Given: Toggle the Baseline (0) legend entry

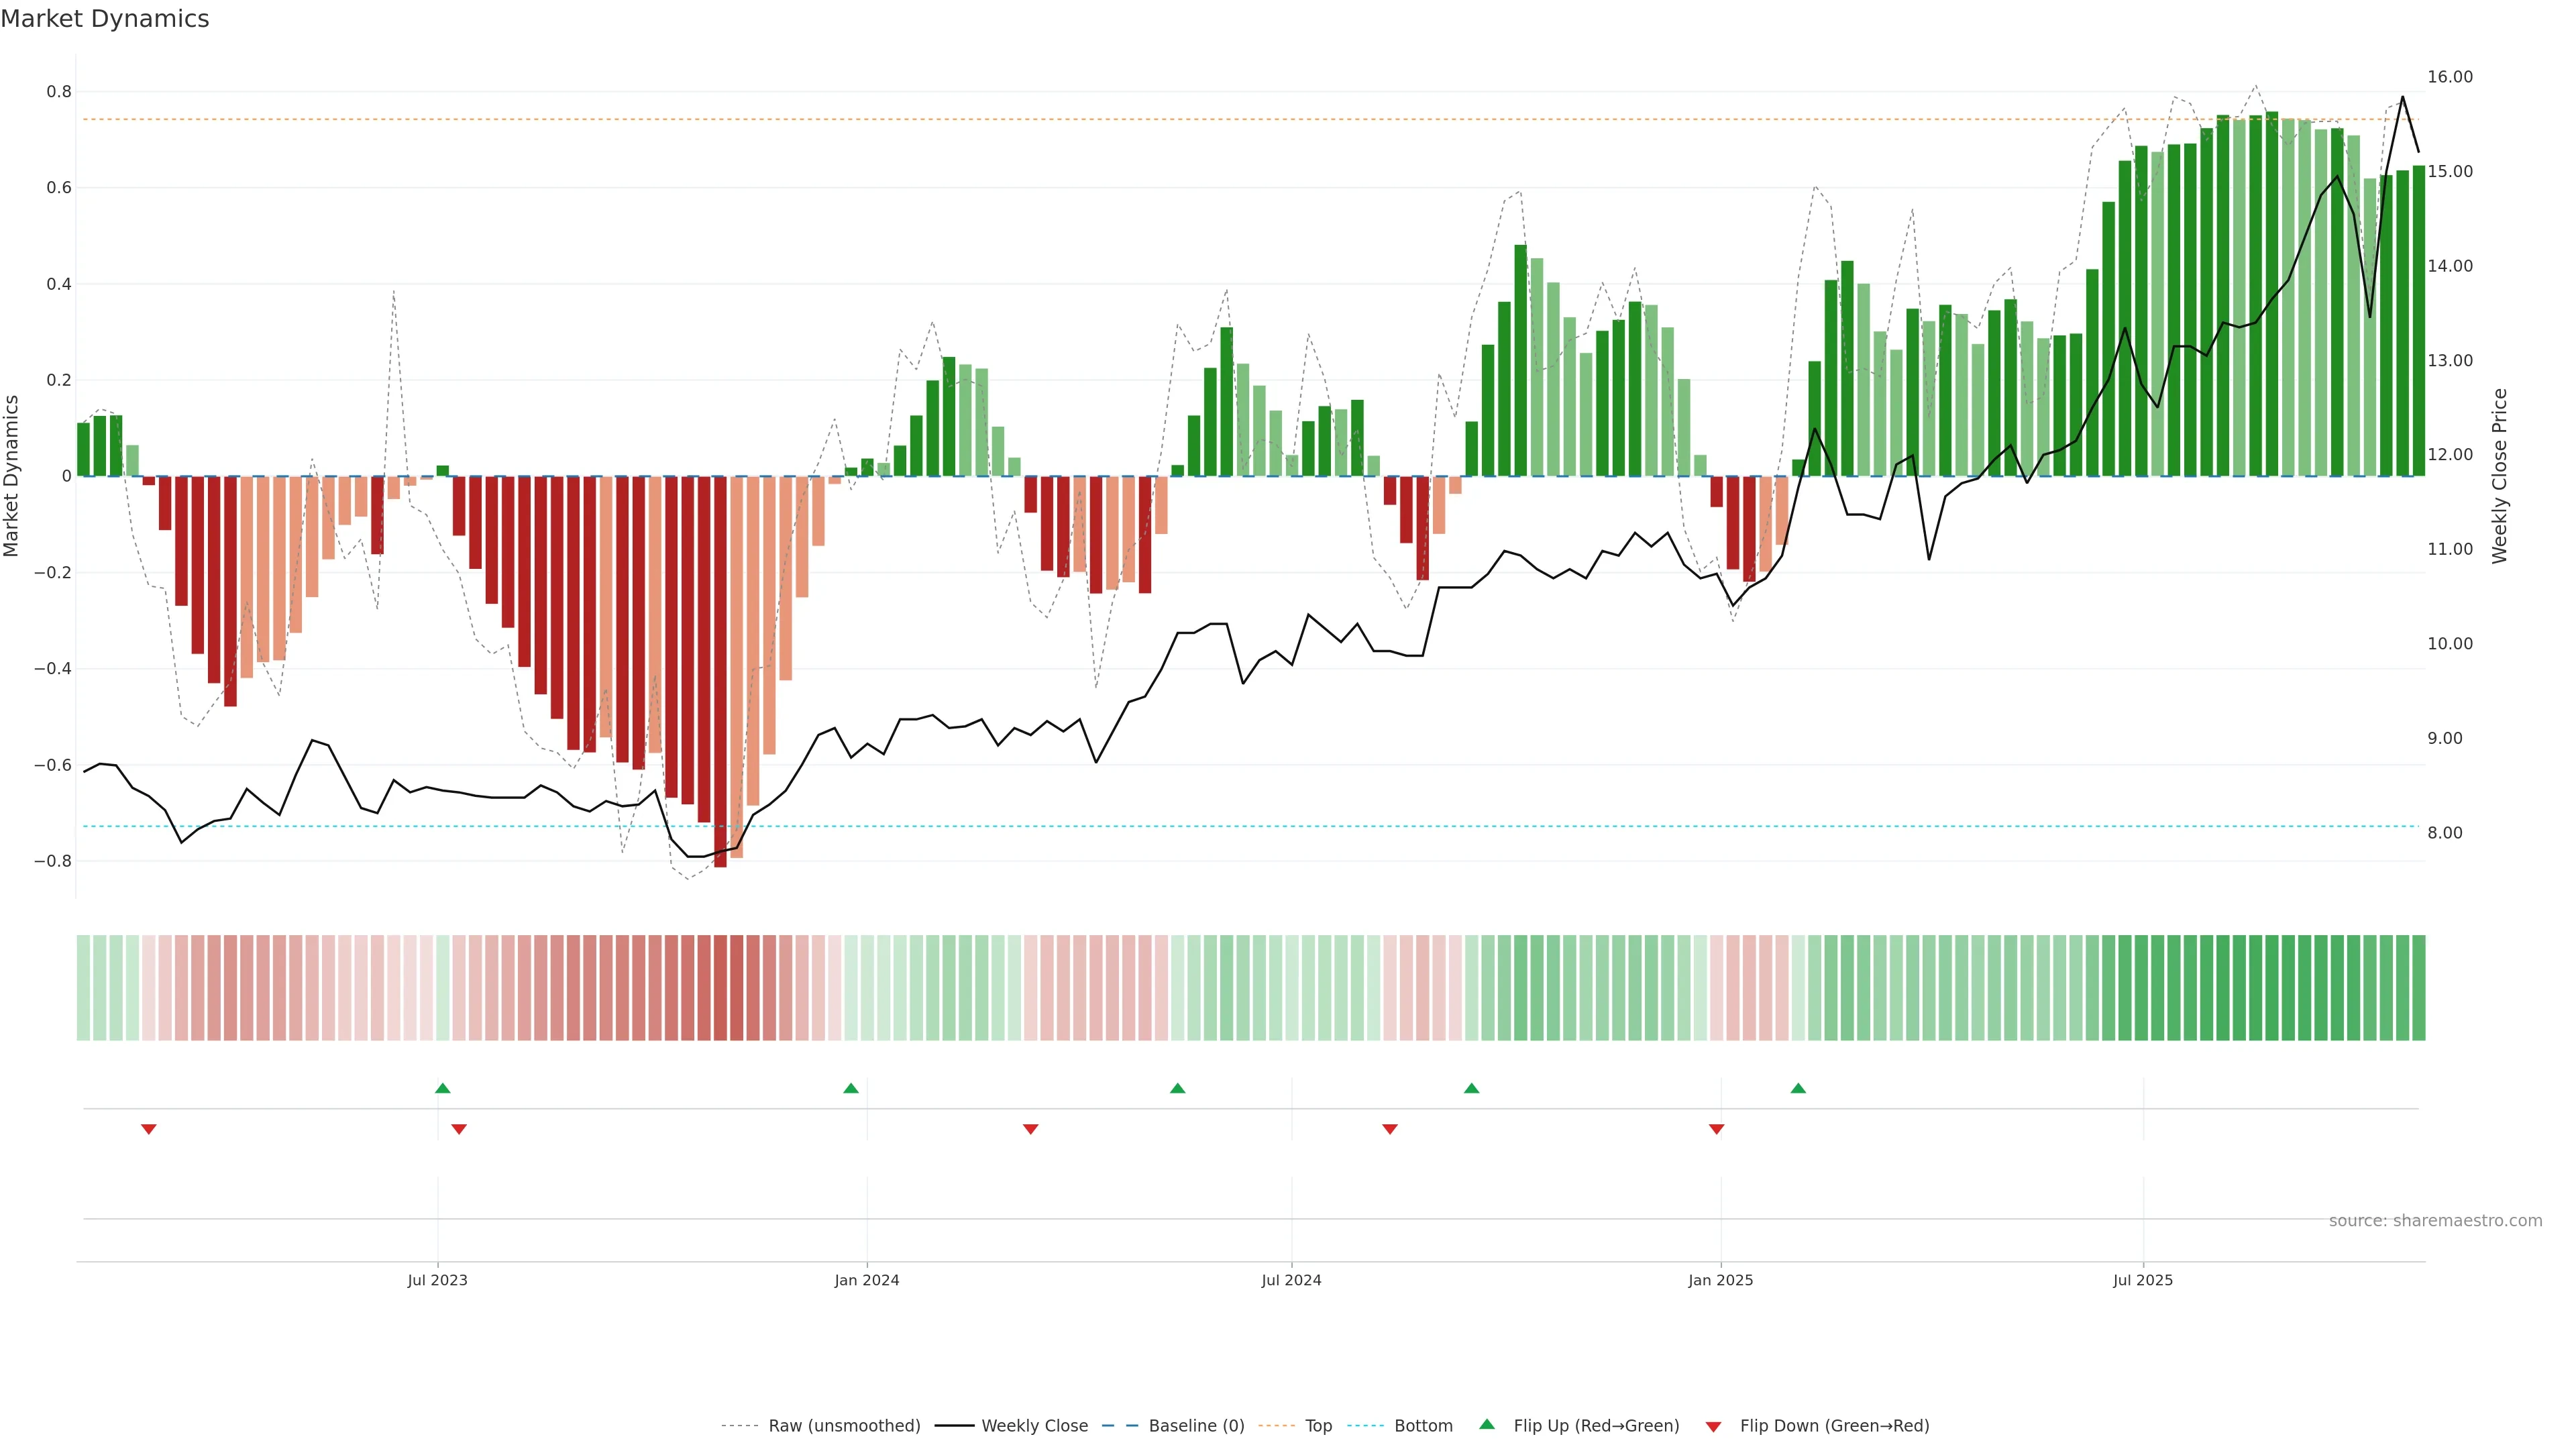Looking at the screenshot, I should point(1196,1426).
